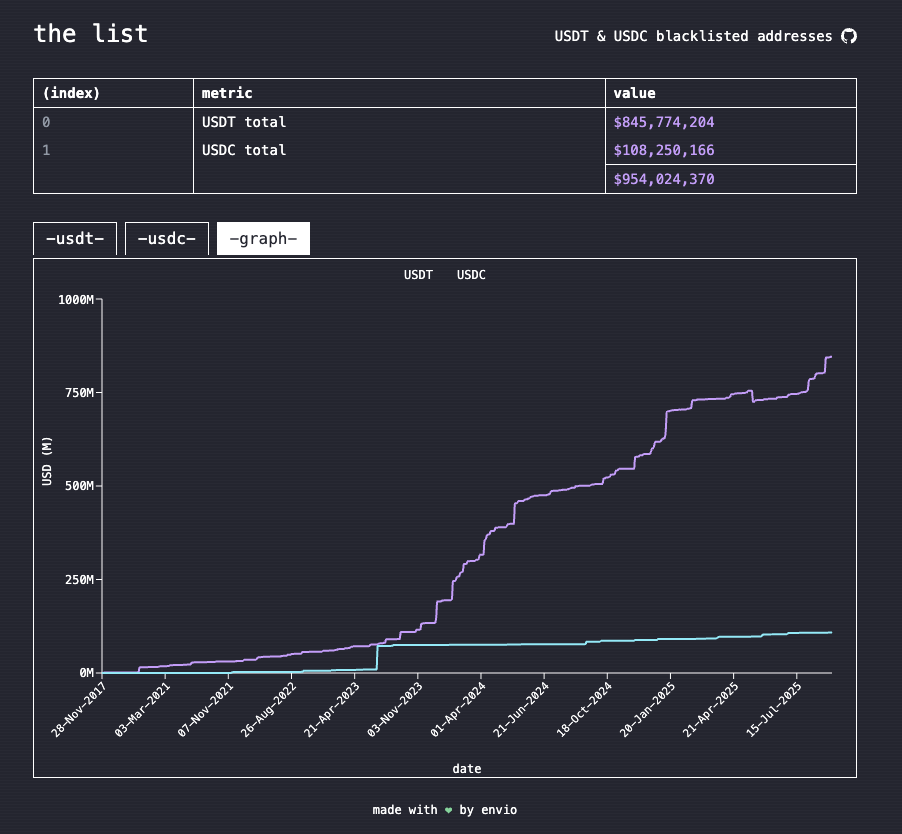Select the -graph- tab
The width and height of the screenshot is (902, 834).
[x=263, y=239]
